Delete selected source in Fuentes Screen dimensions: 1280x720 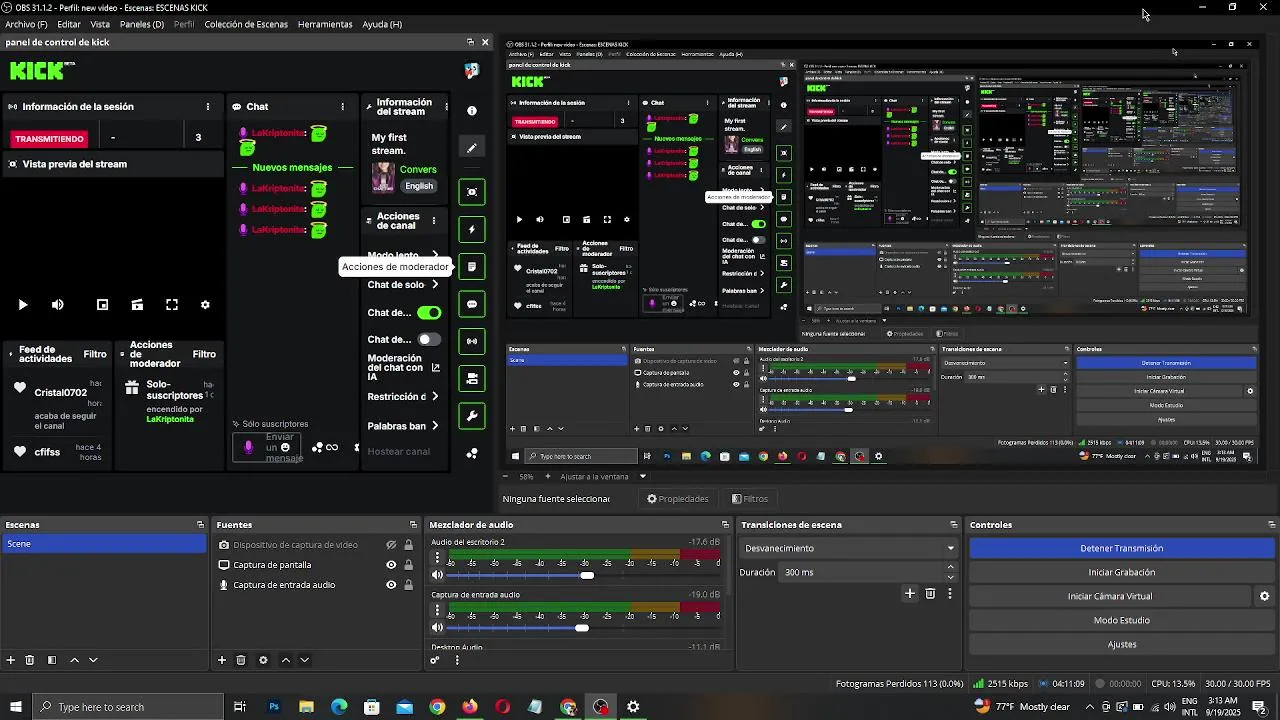(x=241, y=660)
